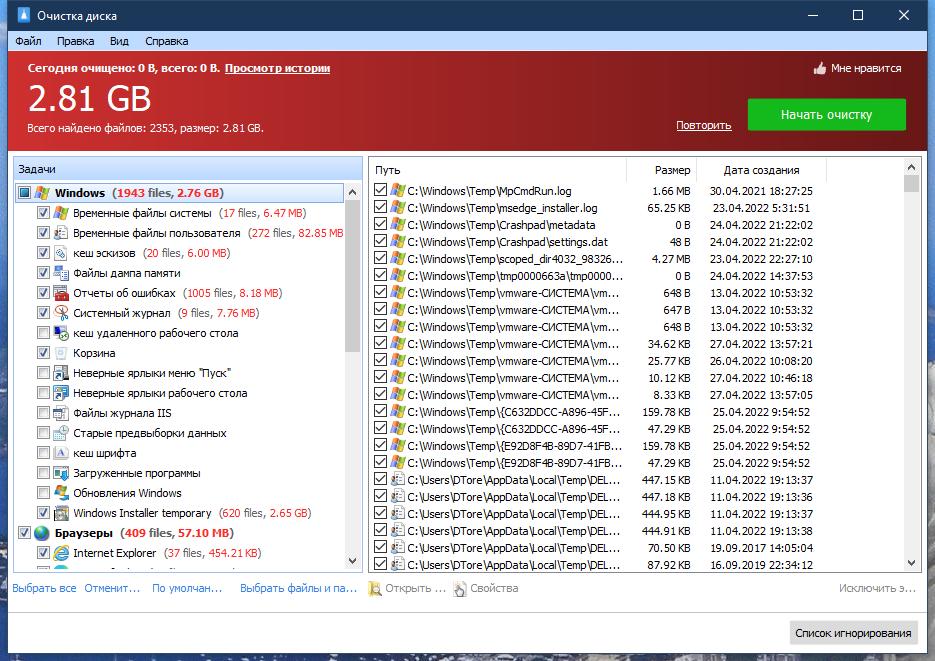The height and width of the screenshot is (661, 935).
Task: Open the Файл menu
Action: pyautogui.click(x=28, y=41)
